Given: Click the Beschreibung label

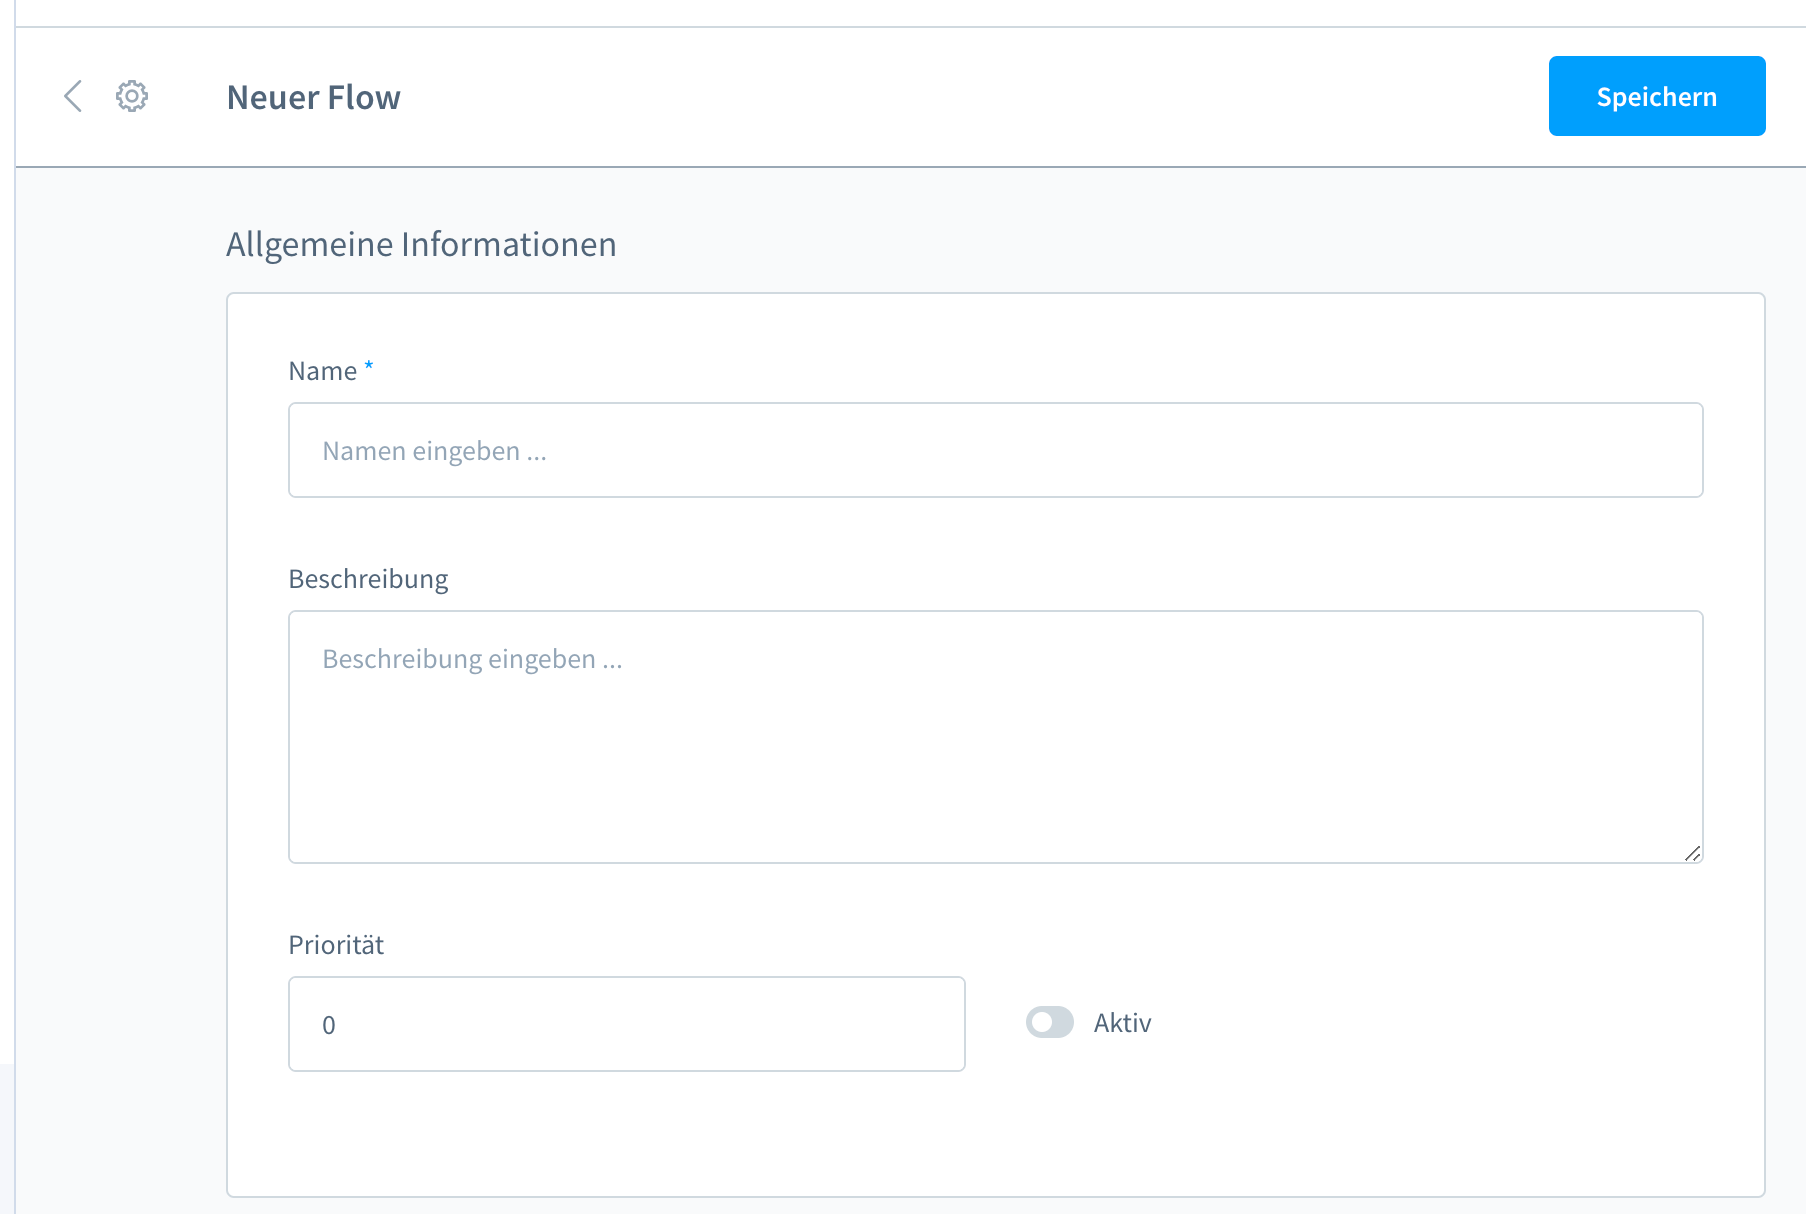Looking at the screenshot, I should click(x=368, y=579).
